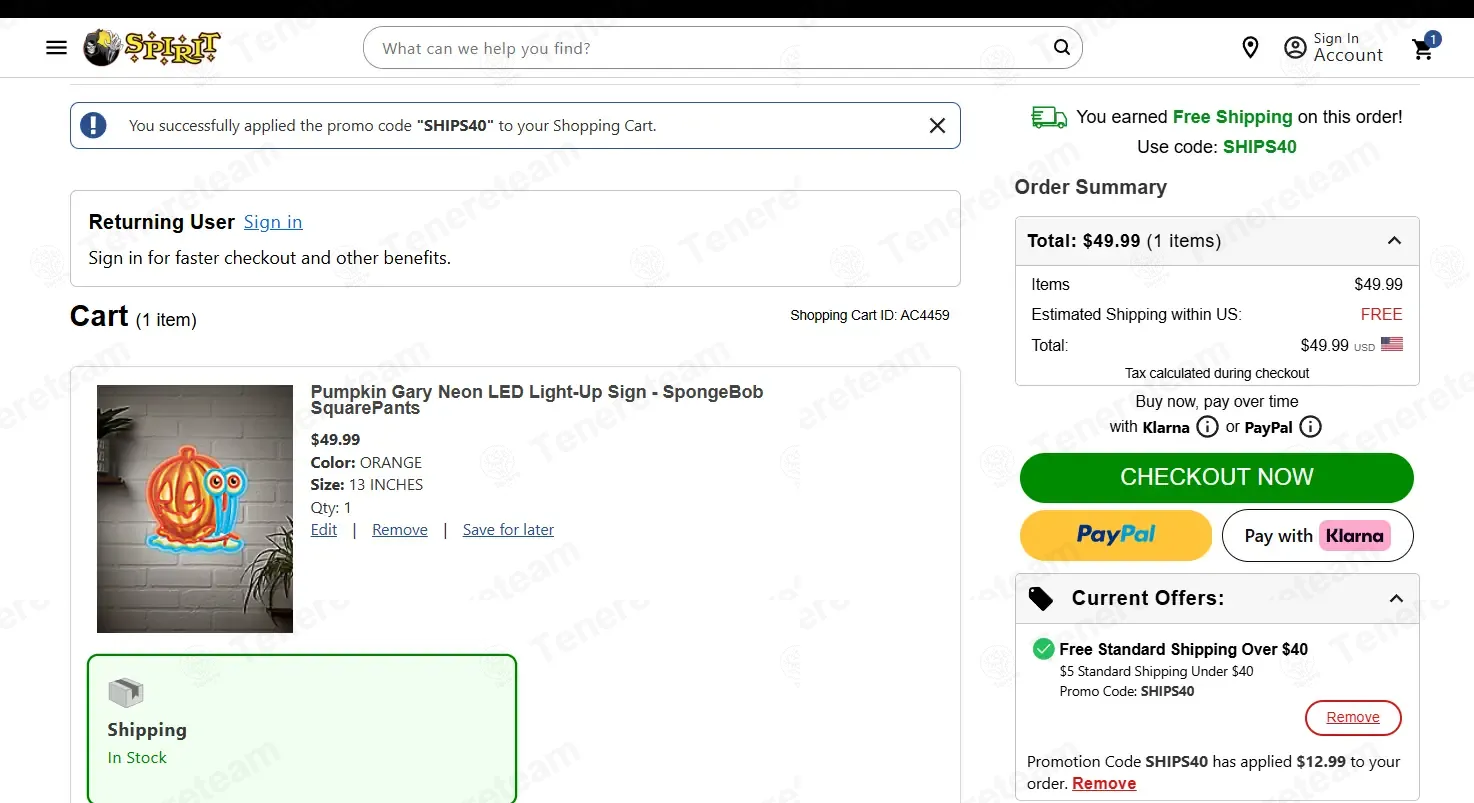Click the 'Color: ORANGE' text
This screenshot has width=1474, height=803.
(x=366, y=463)
